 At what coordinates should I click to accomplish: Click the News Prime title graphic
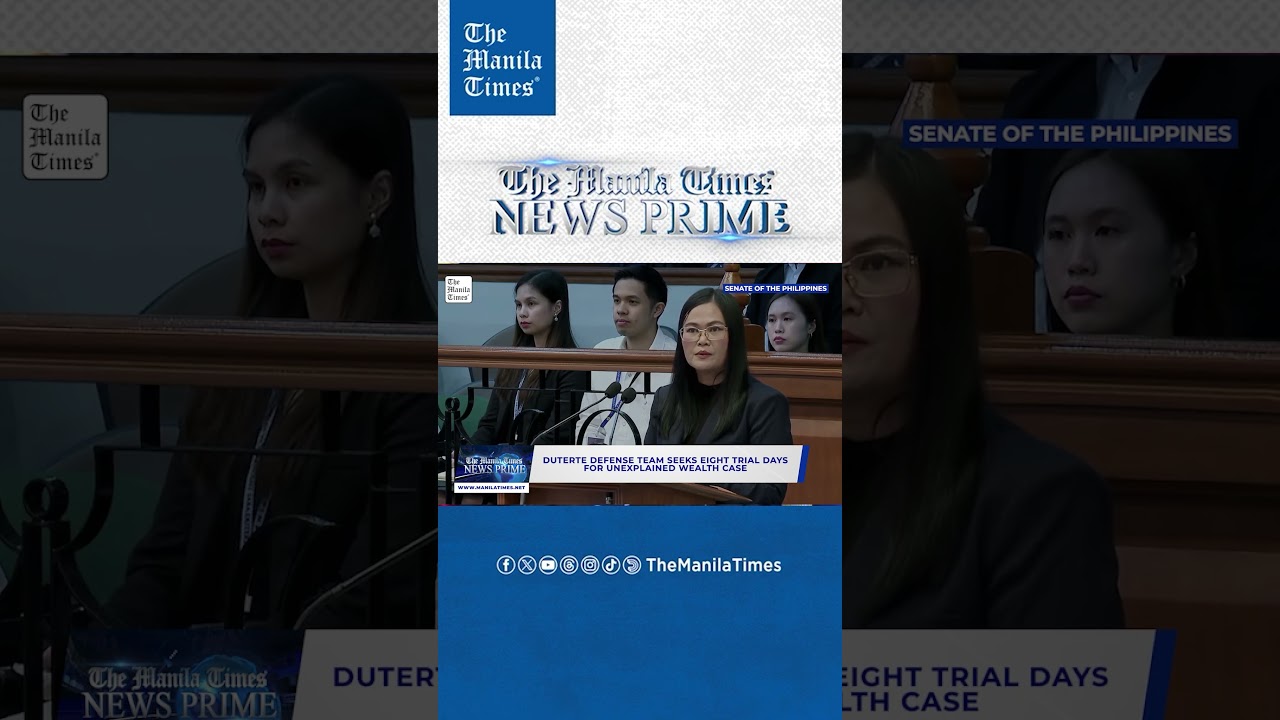639,201
